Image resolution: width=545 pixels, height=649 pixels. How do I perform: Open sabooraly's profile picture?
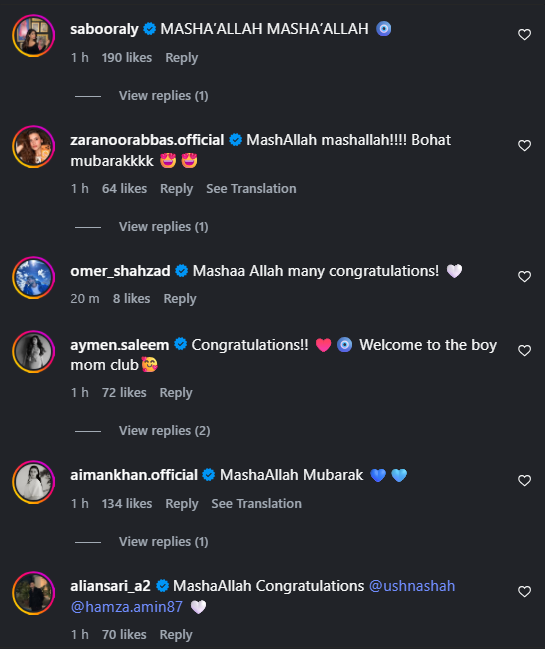click(x=34, y=35)
